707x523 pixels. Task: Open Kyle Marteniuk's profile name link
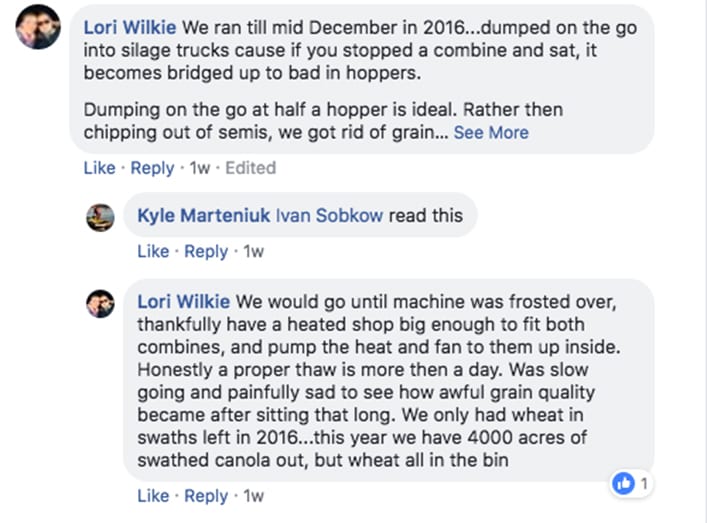click(x=203, y=216)
